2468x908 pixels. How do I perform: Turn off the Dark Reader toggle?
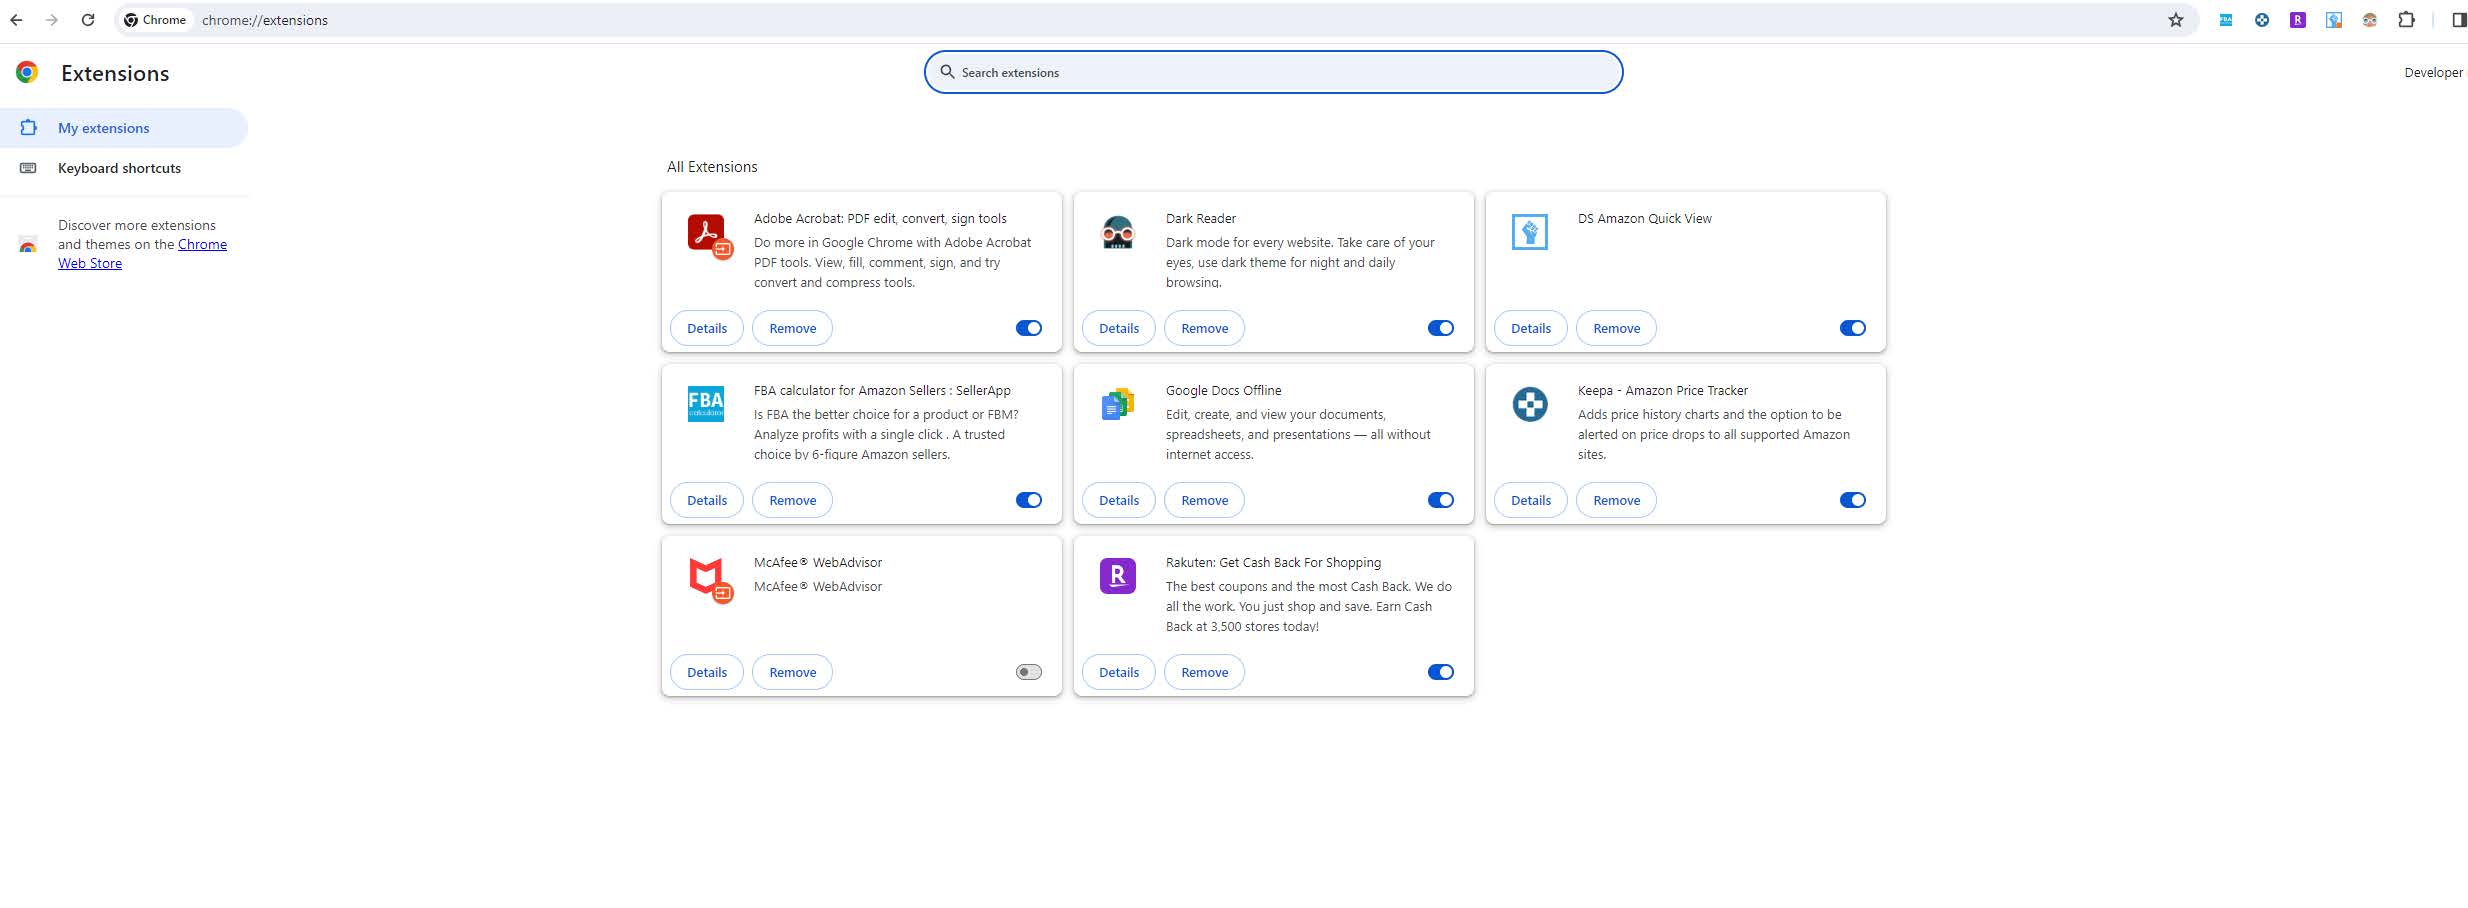[1441, 328]
